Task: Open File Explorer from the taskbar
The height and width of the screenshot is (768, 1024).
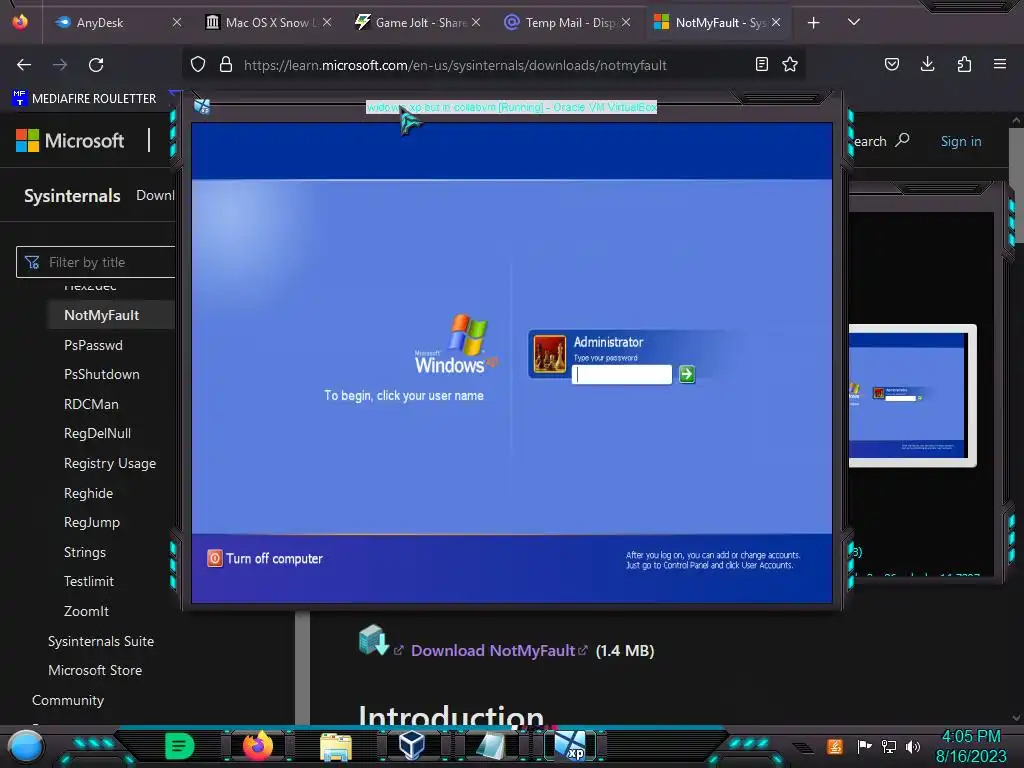Action: click(336, 746)
